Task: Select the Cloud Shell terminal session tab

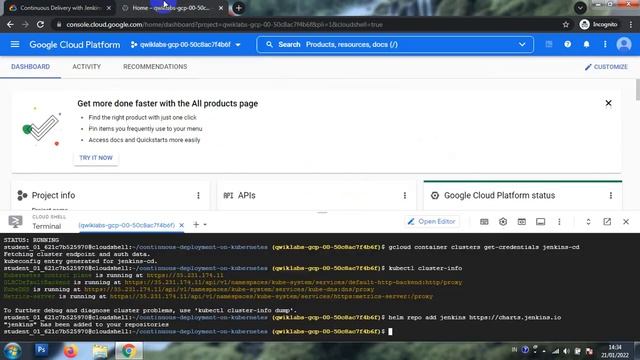Action: coord(127,225)
